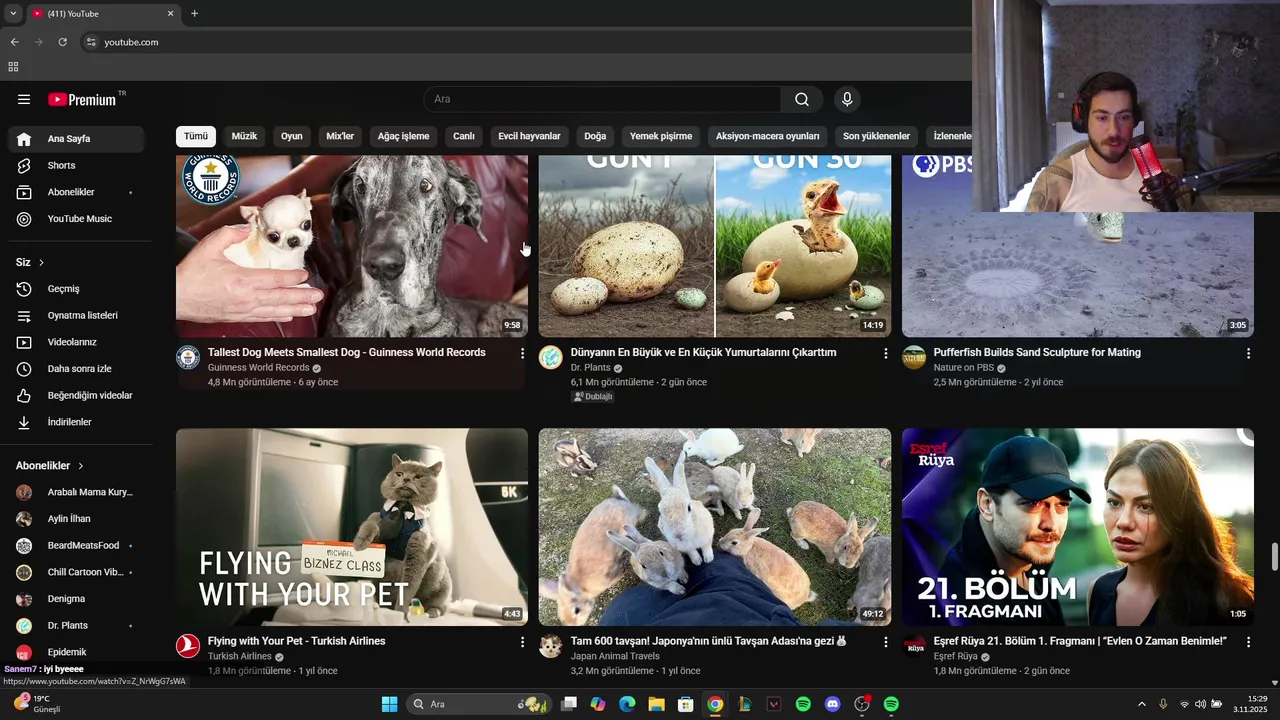1280x720 pixels.
Task: Open more options for Pufferfish video
Action: click(x=1248, y=353)
